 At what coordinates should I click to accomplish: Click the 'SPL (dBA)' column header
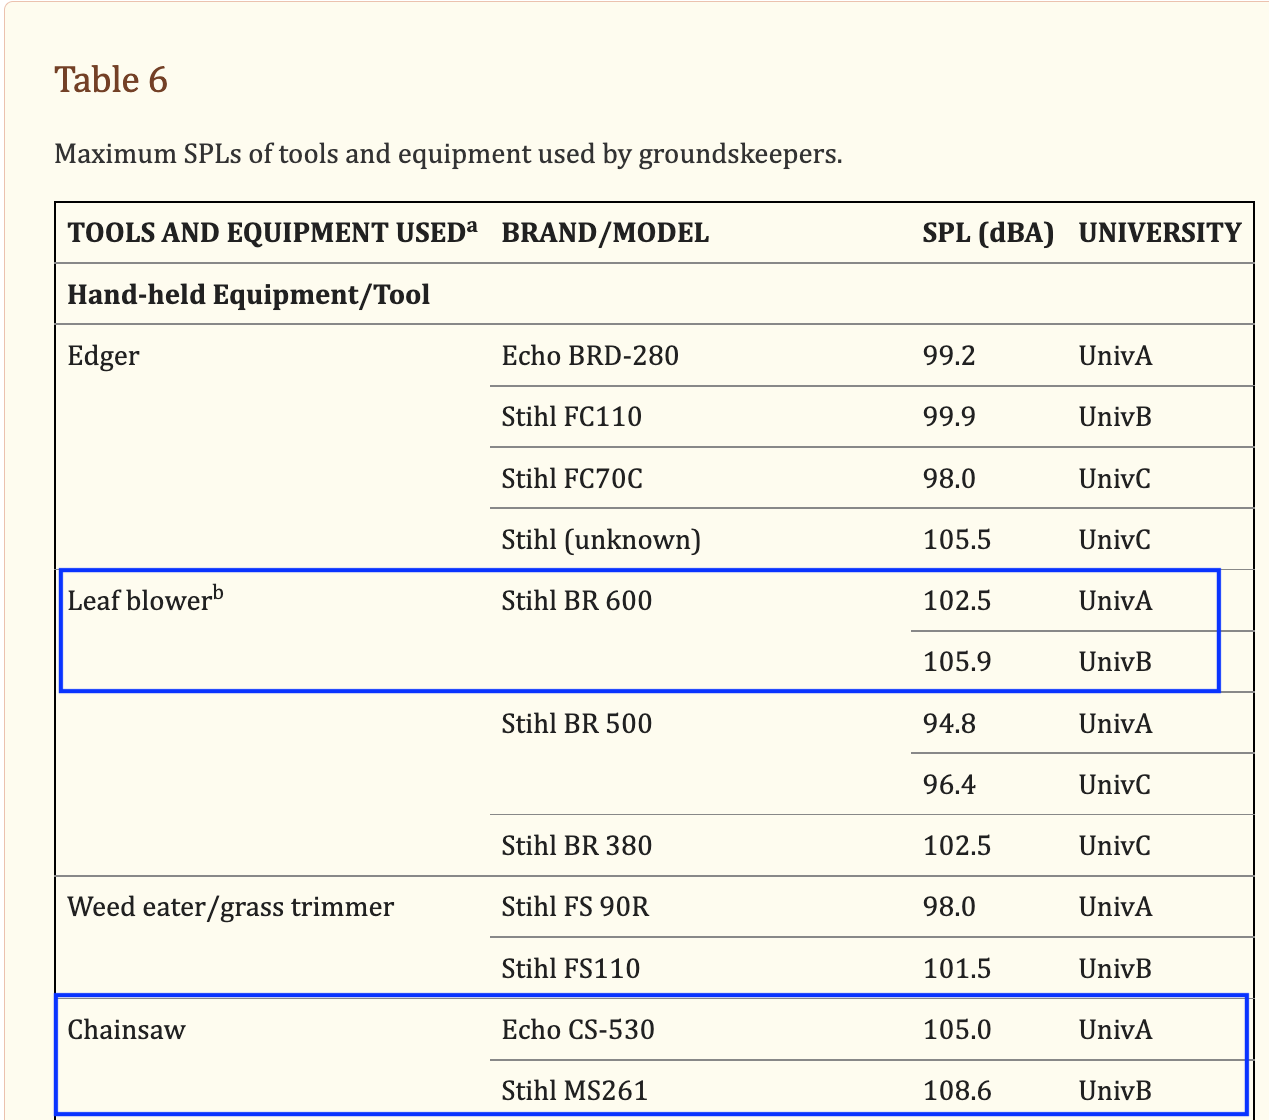coord(988,233)
